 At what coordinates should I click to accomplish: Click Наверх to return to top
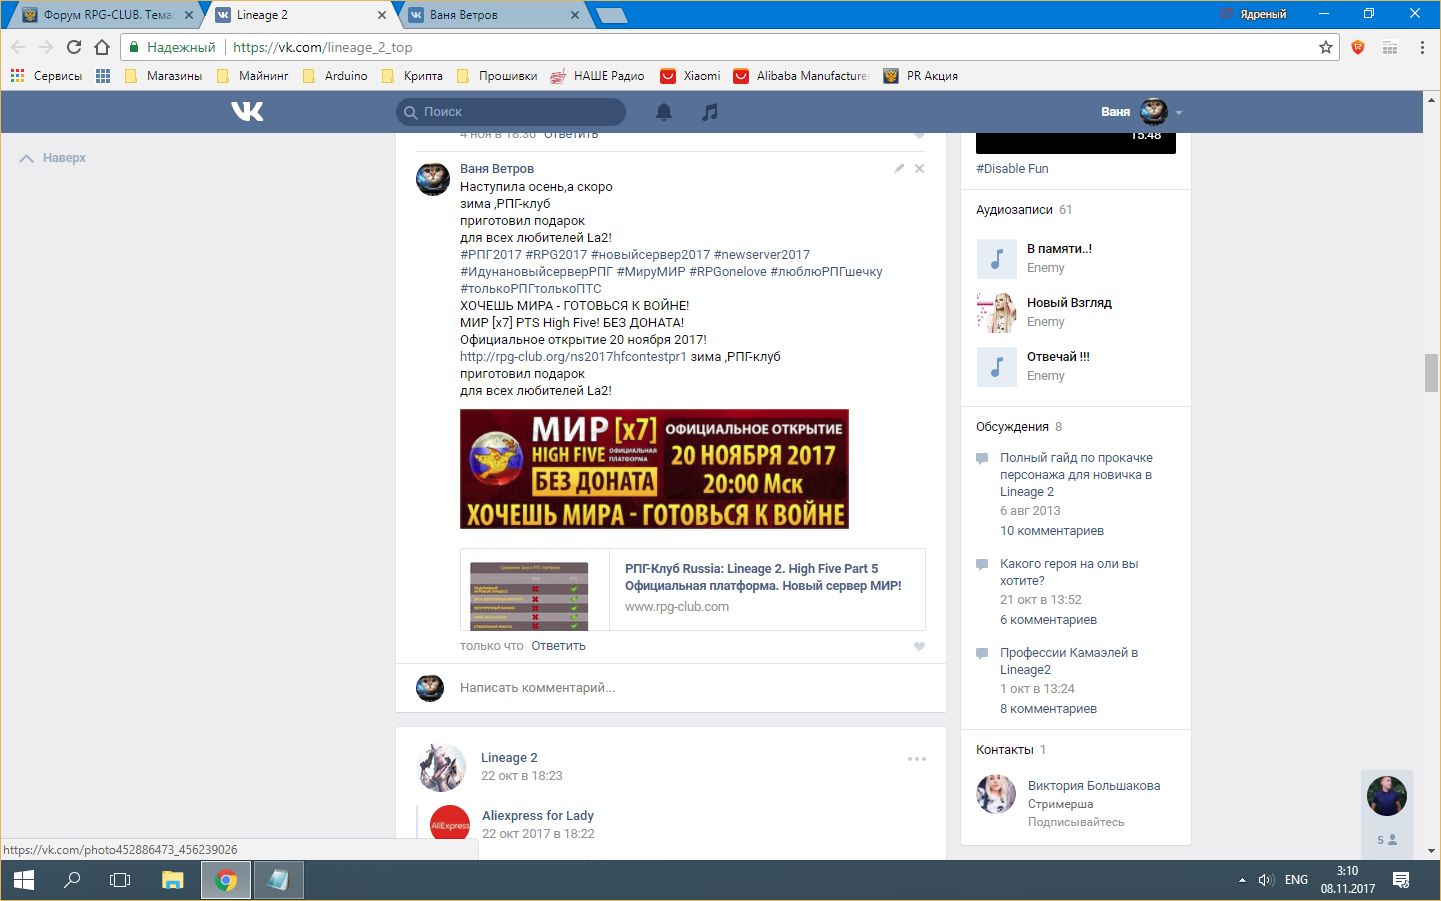(x=54, y=158)
